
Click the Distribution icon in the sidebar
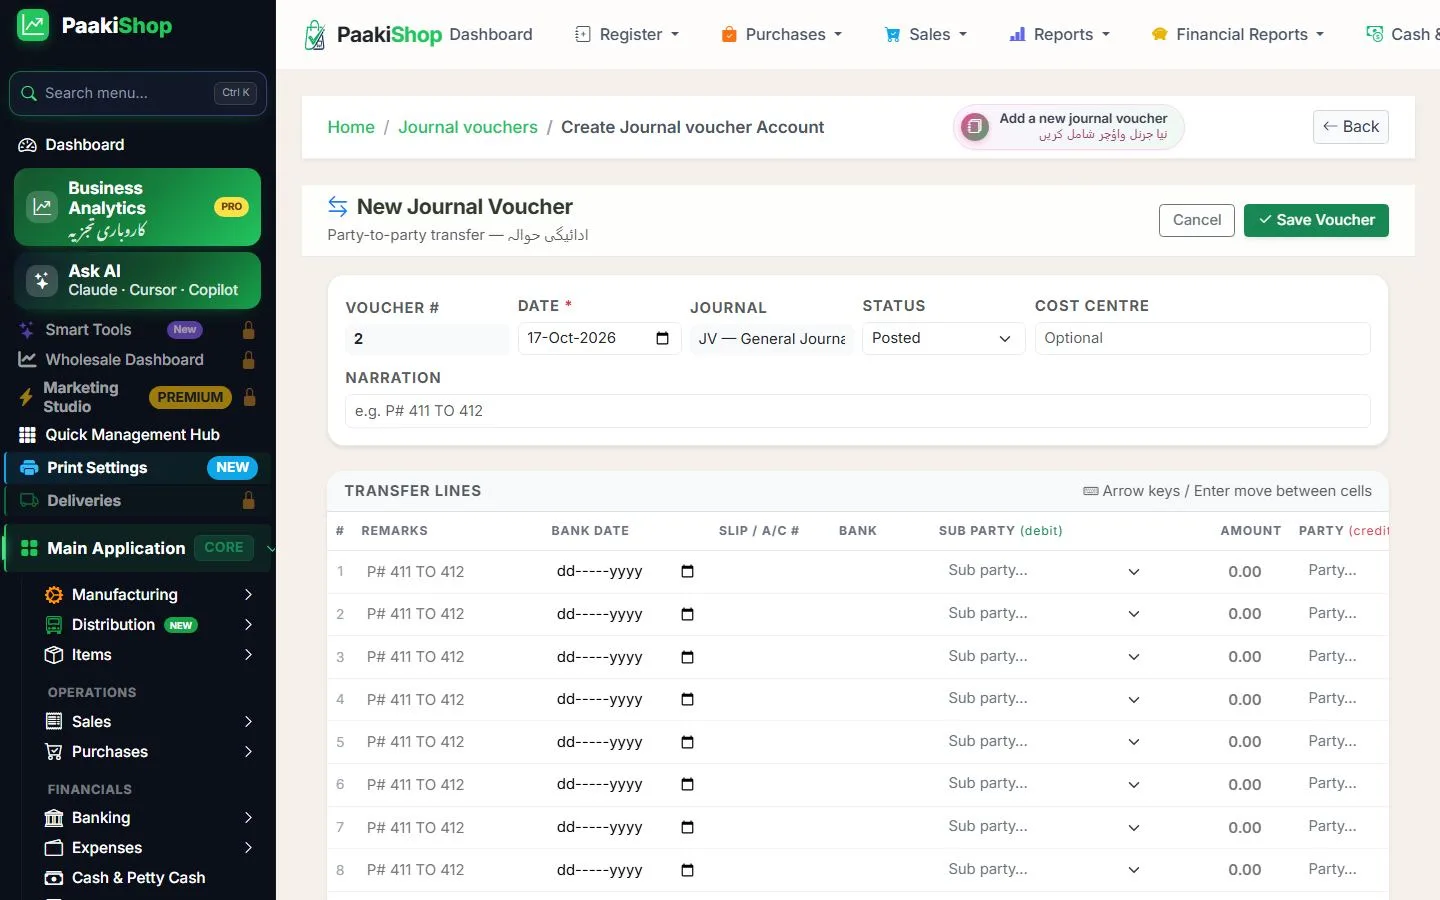click(x=54, y=625)
